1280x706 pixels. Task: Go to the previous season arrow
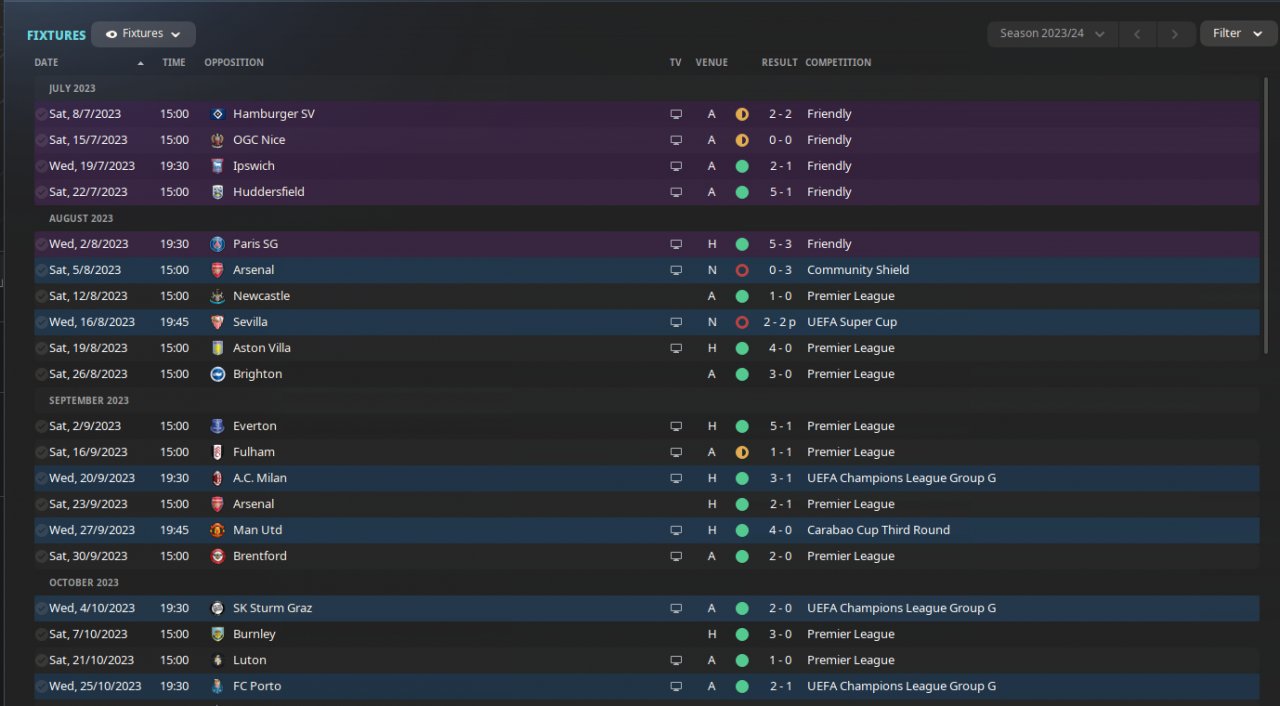pyautogui.click(x=1137, y=34)
